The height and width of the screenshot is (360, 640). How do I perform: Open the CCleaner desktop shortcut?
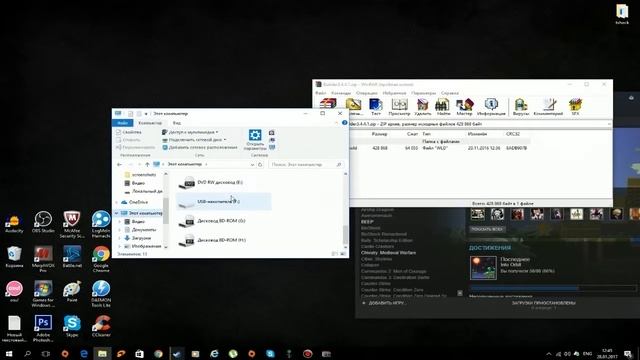(101, 325)
